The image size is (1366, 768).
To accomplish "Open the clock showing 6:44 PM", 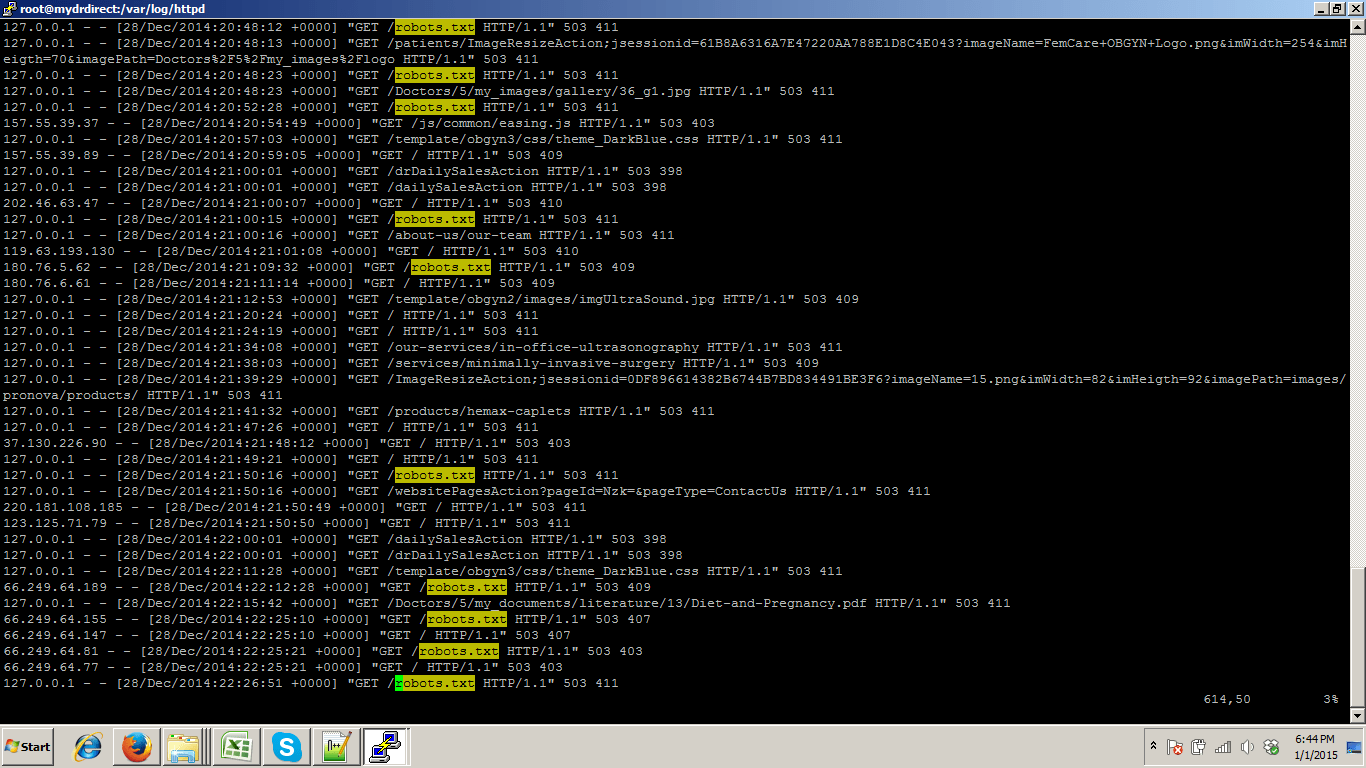I will (1314, 746).
